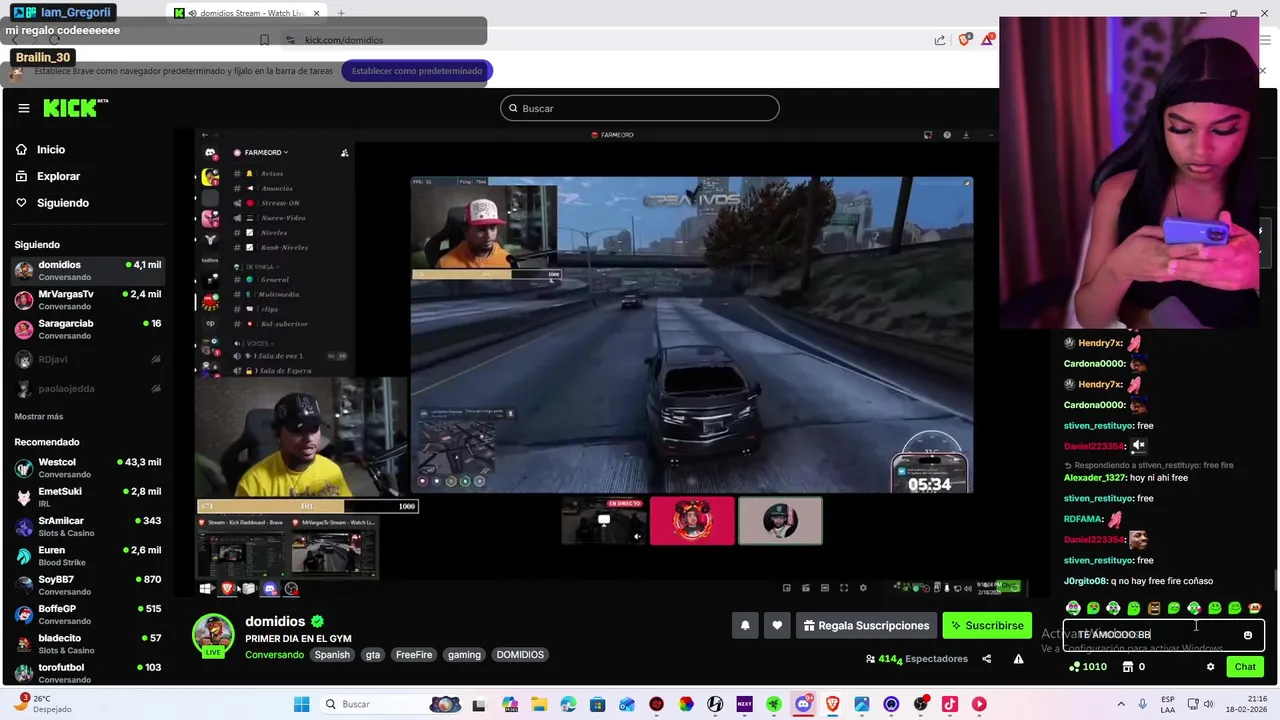The image size is (1280, 720).
Task: Open Westcol recommended channel
Action: tap(87, 468)
